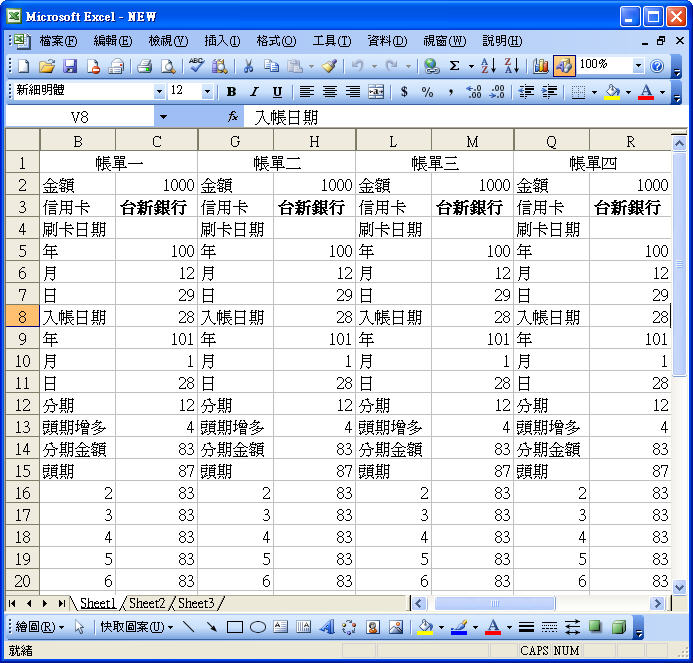Select row header 8

tap(22, 317)
